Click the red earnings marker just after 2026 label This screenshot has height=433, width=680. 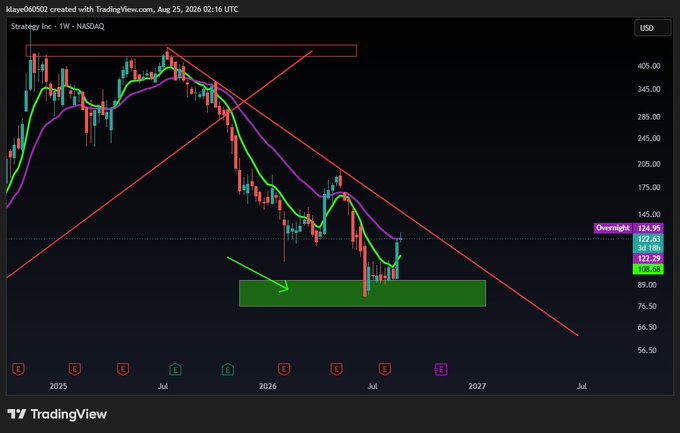point(284,369)
